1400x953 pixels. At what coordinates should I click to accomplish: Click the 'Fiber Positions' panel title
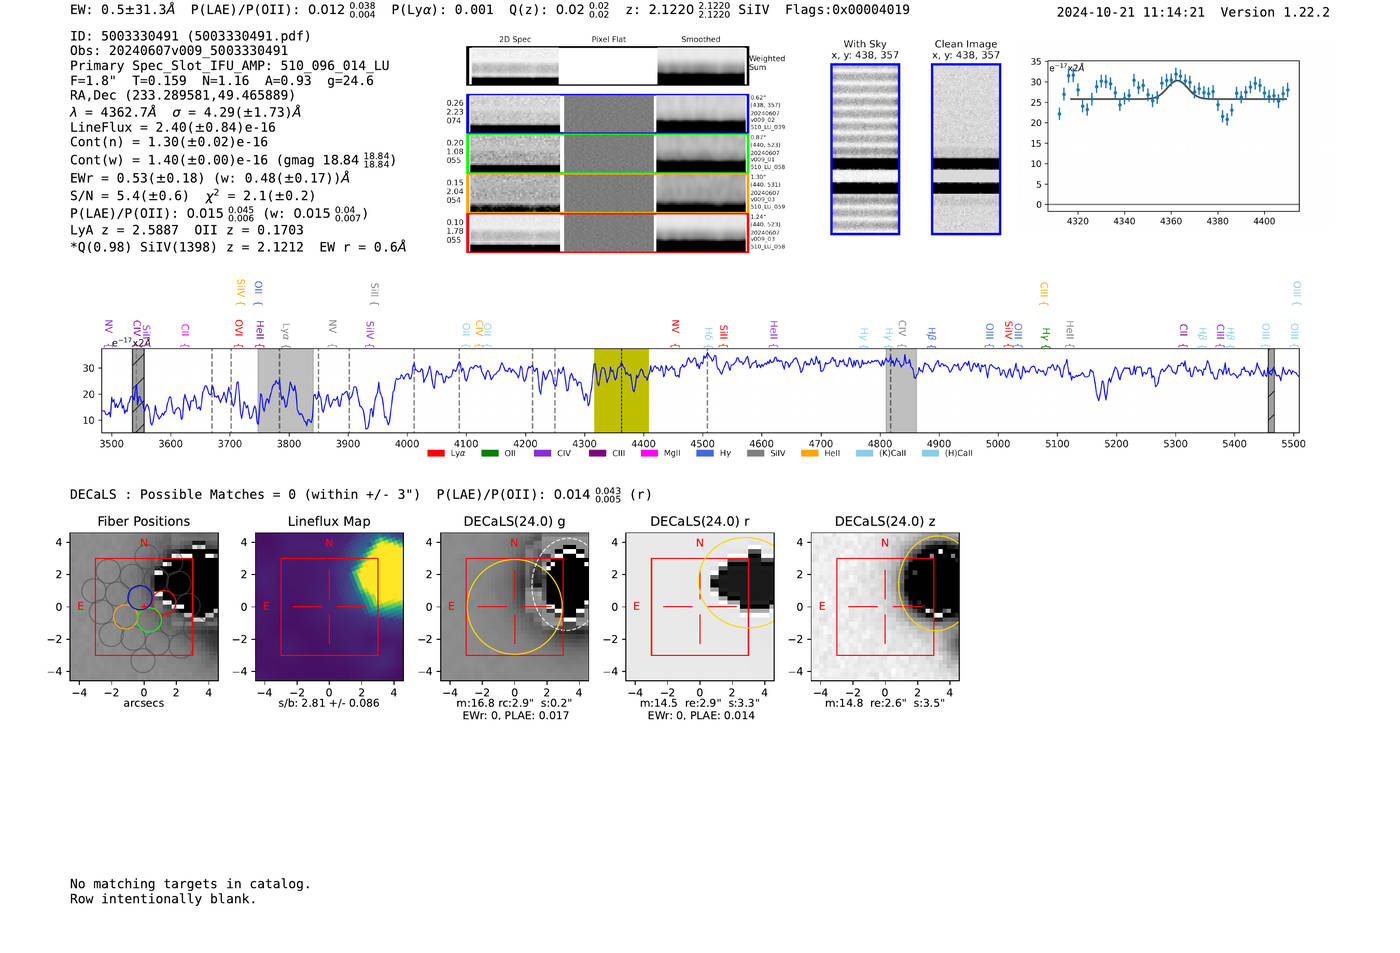144,521
